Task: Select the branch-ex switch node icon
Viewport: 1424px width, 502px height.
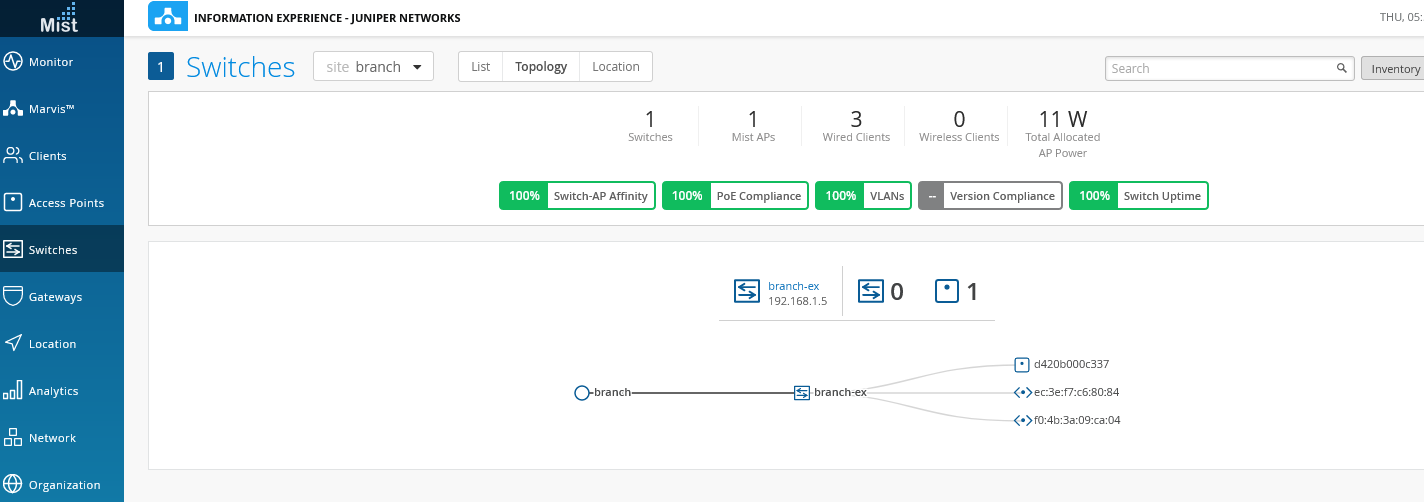Action: 801,393
